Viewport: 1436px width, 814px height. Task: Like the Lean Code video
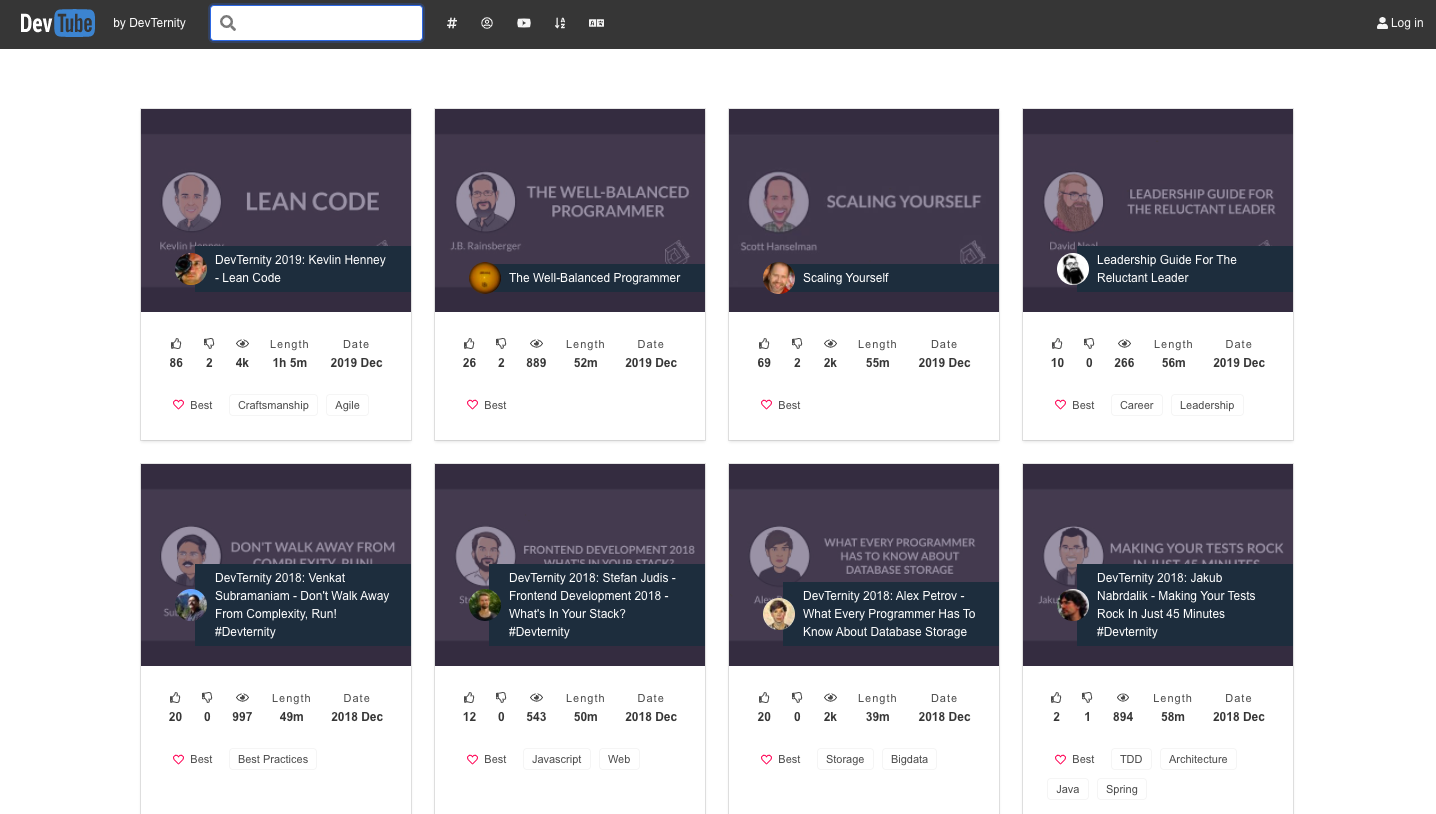(176, 344)
